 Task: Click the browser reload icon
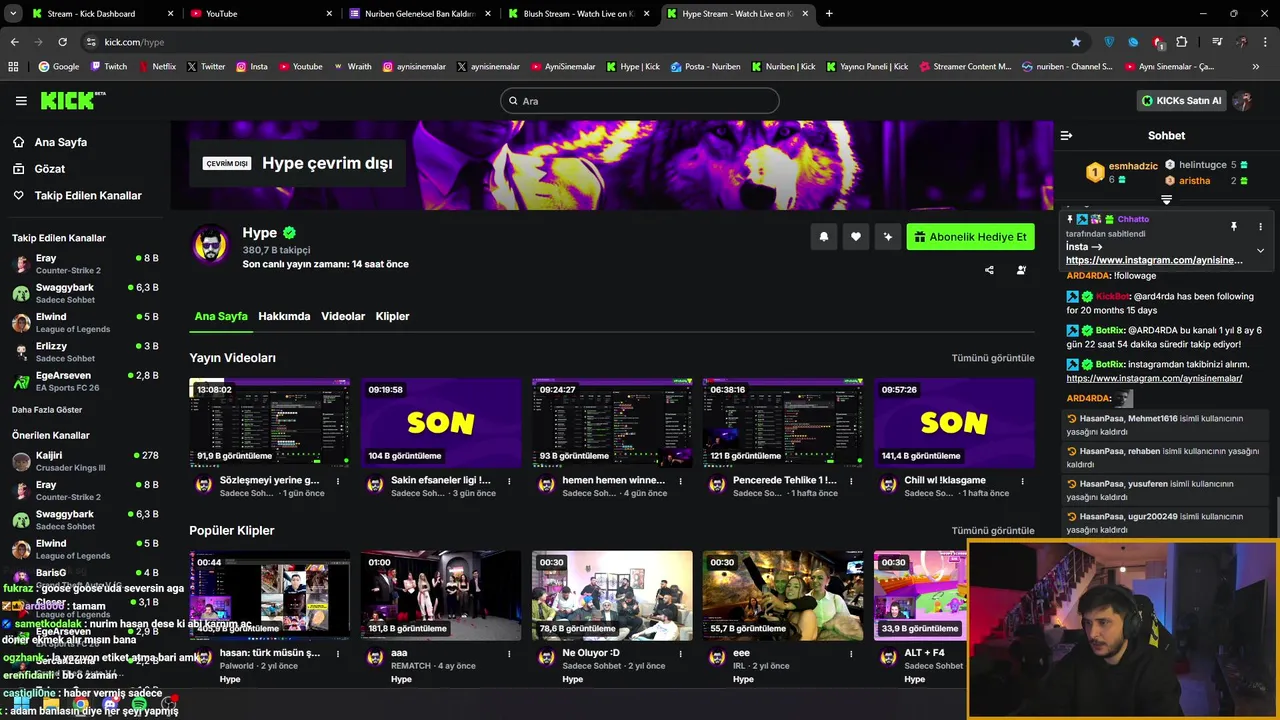(62, 42)
